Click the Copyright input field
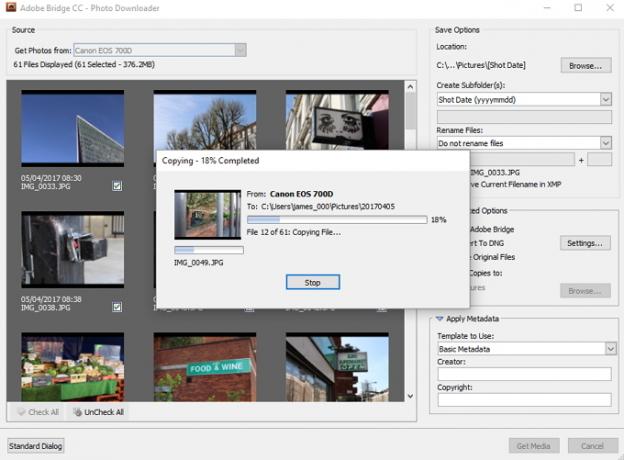Image resolution: width=624 pixels, height=460 pixels. click(x=525, y=400)
